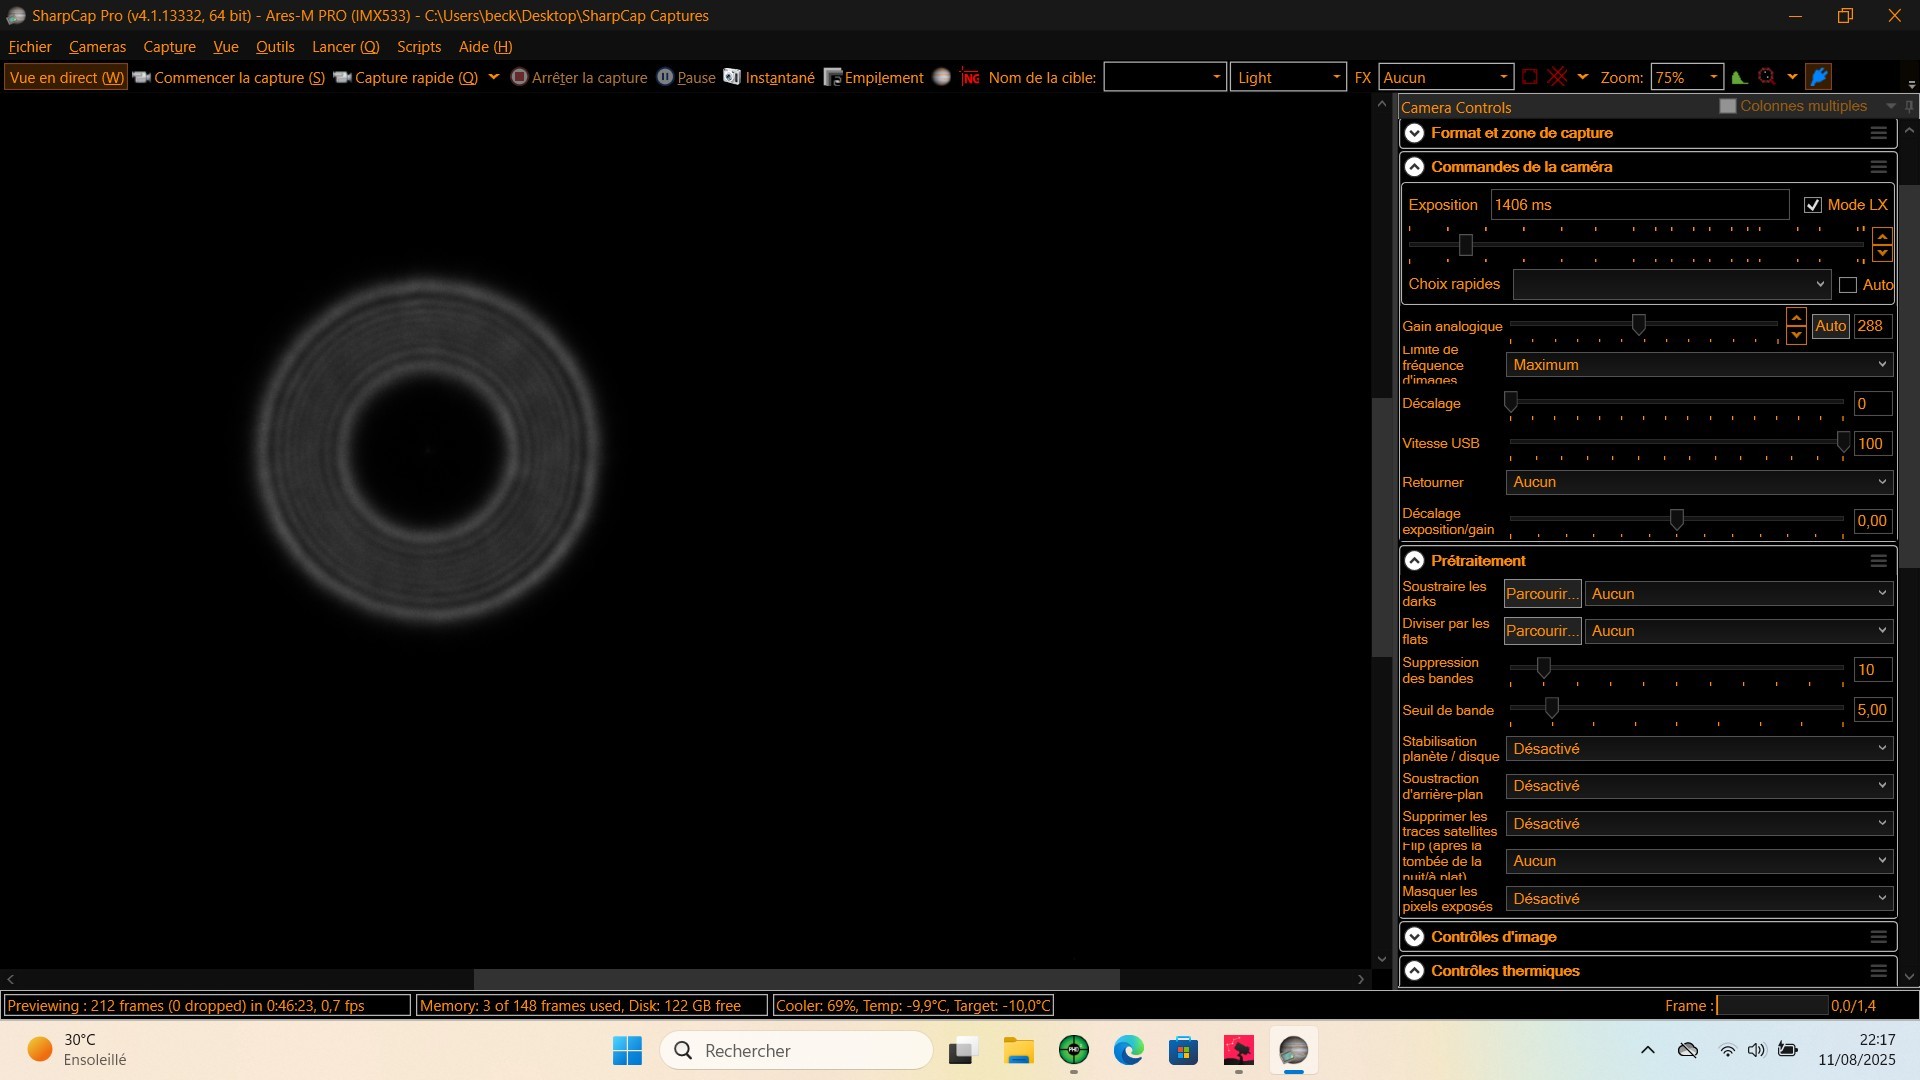1920x1080 pixels.
Task: Take a snapshot with the Instantané icon
Action: pyautogui.click(x=732, y=77)
